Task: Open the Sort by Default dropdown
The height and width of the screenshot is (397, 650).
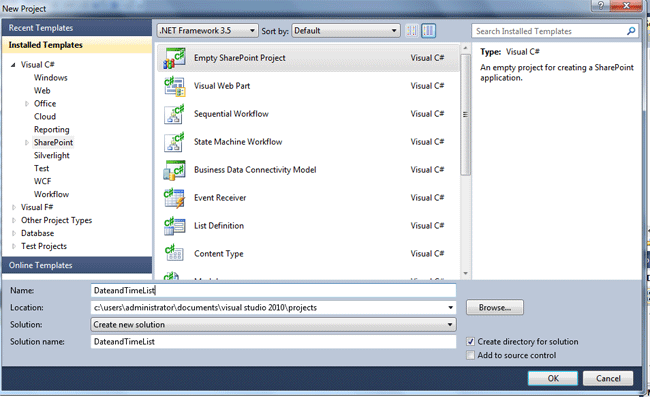Action: 346,31
